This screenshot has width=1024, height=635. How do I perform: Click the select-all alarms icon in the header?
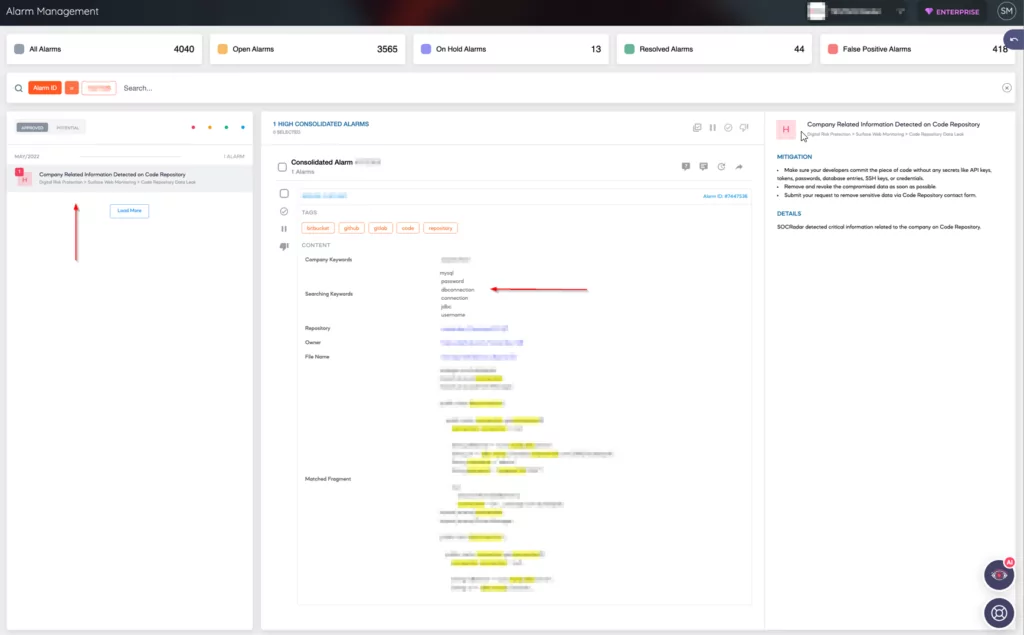click(x=697, y=127)
